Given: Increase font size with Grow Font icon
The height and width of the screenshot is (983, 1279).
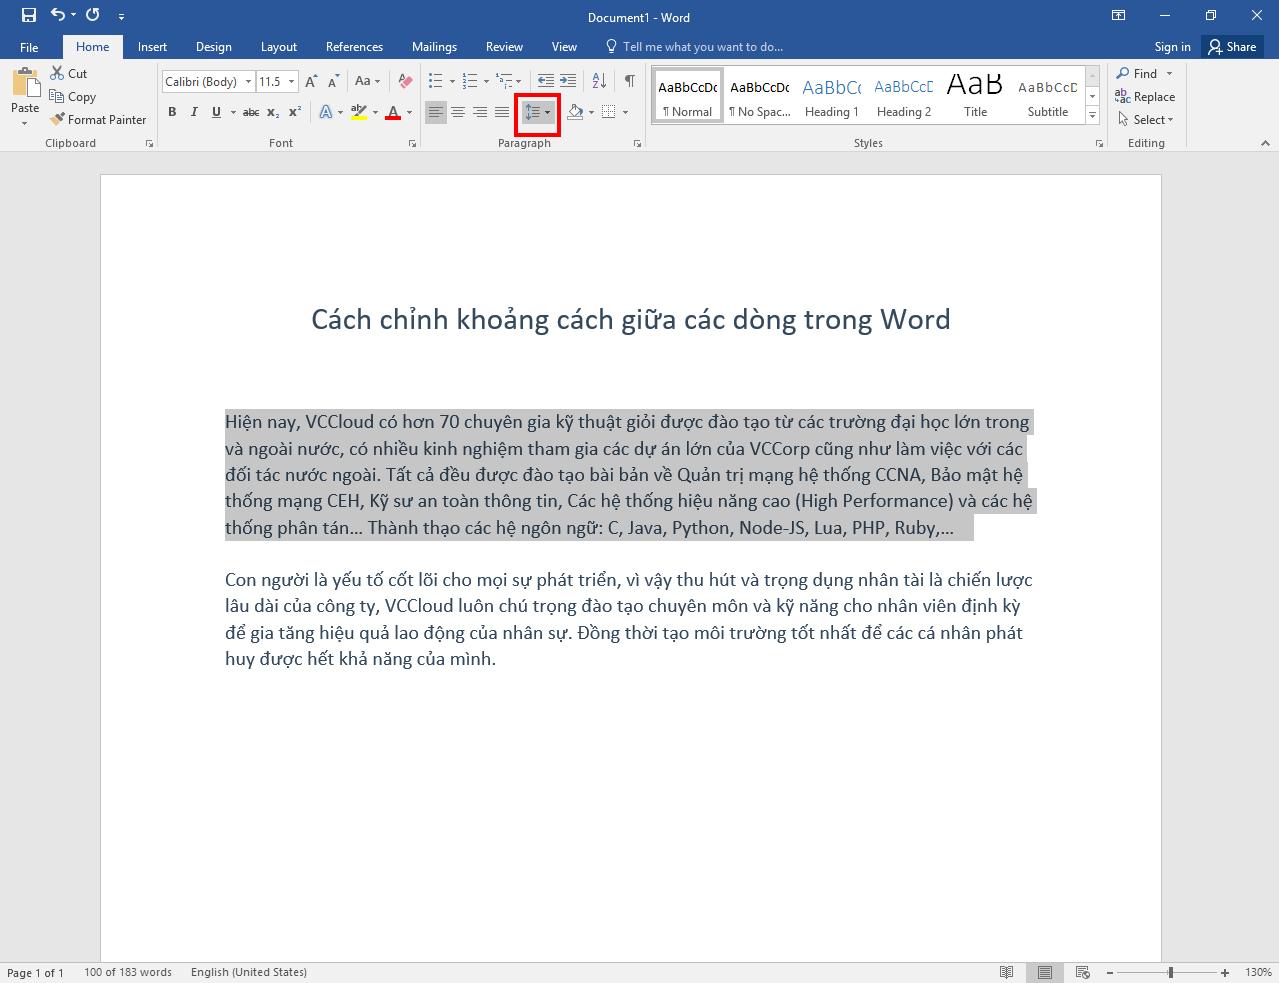Looking at the screenshot, I should pyautogui.click(x=311, y=82).
